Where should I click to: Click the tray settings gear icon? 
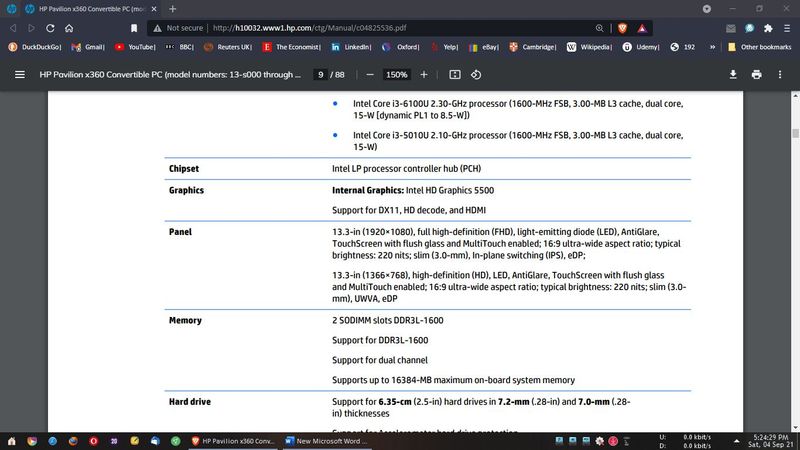pos(599,441)
